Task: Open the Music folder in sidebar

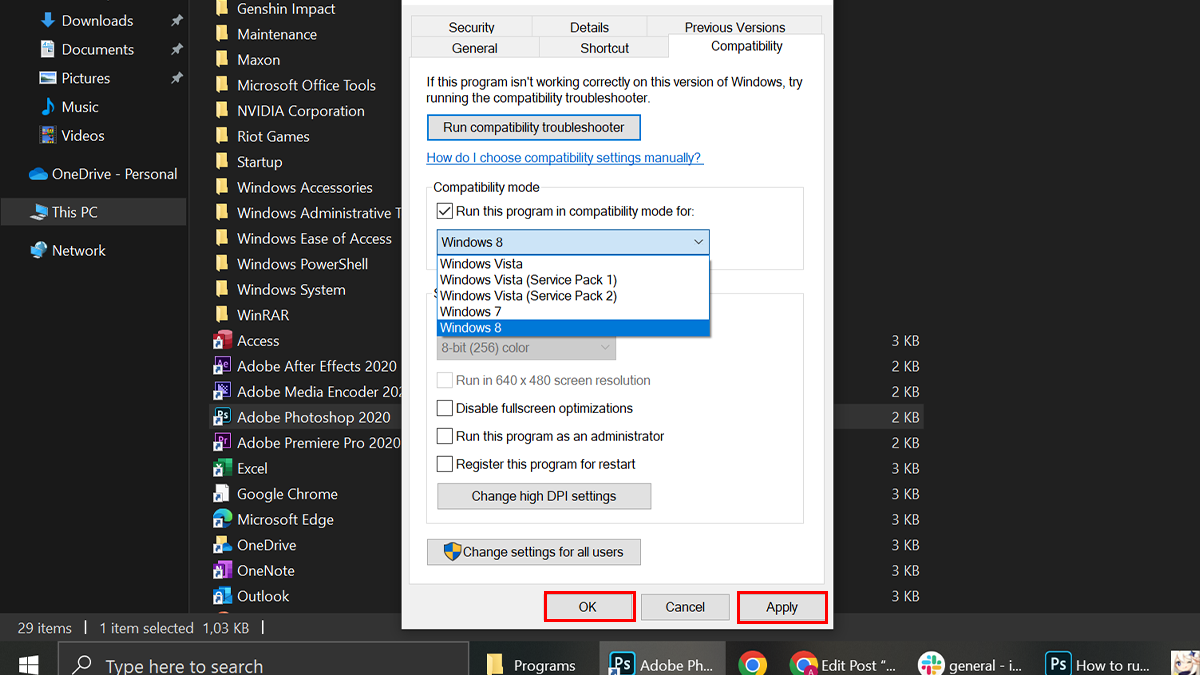Action: tap(79, 107)
